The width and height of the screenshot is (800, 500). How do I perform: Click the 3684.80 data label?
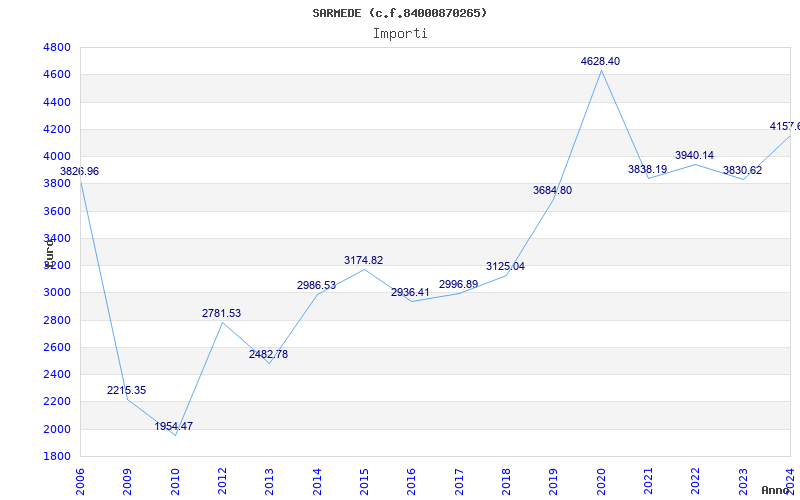click(553, 190)
